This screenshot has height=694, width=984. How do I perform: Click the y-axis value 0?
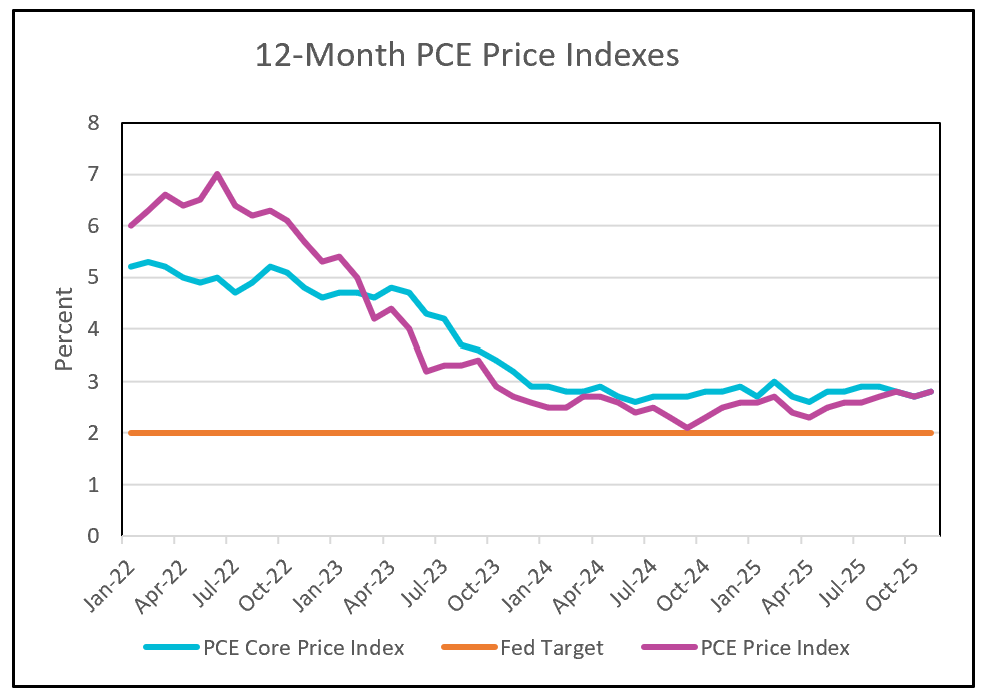click(x=95, y=536)
